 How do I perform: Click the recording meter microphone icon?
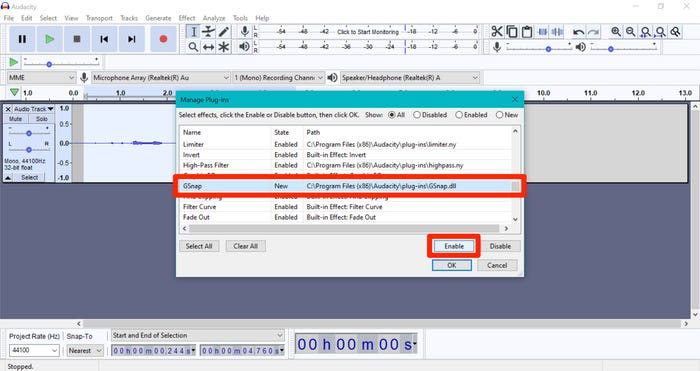coord(244,31)
